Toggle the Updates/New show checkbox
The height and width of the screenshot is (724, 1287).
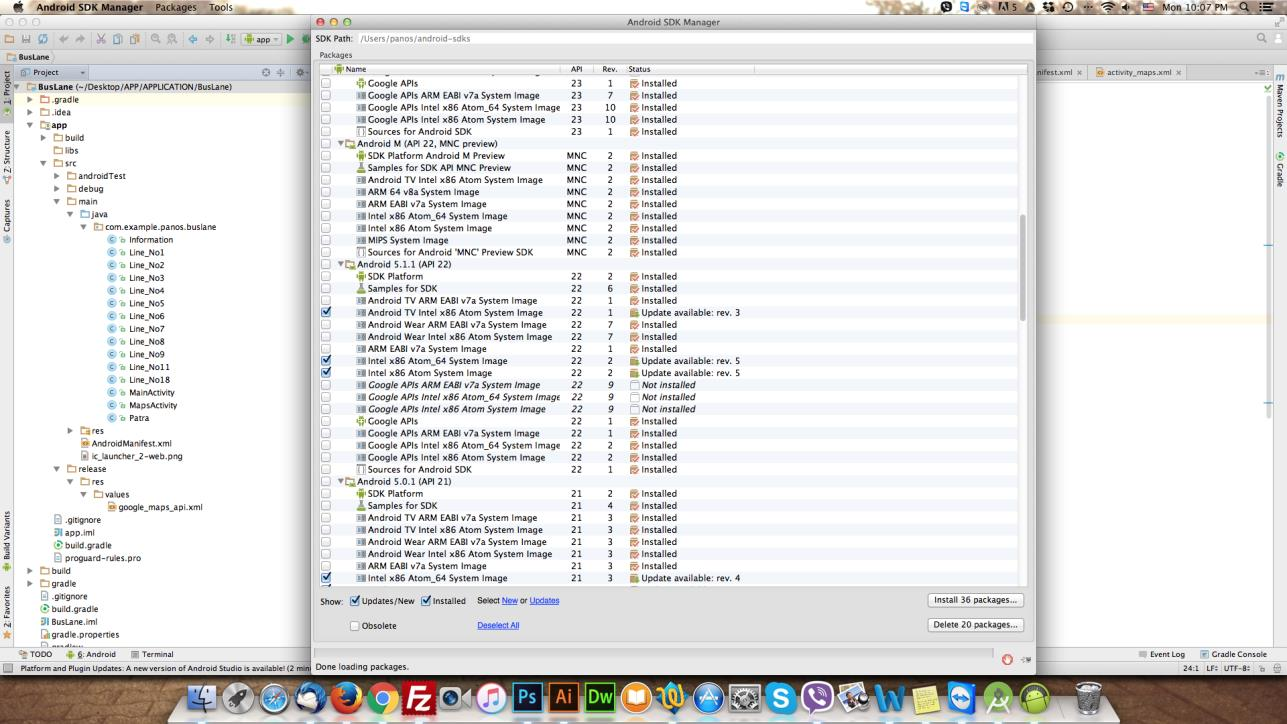tap(356, 601)
